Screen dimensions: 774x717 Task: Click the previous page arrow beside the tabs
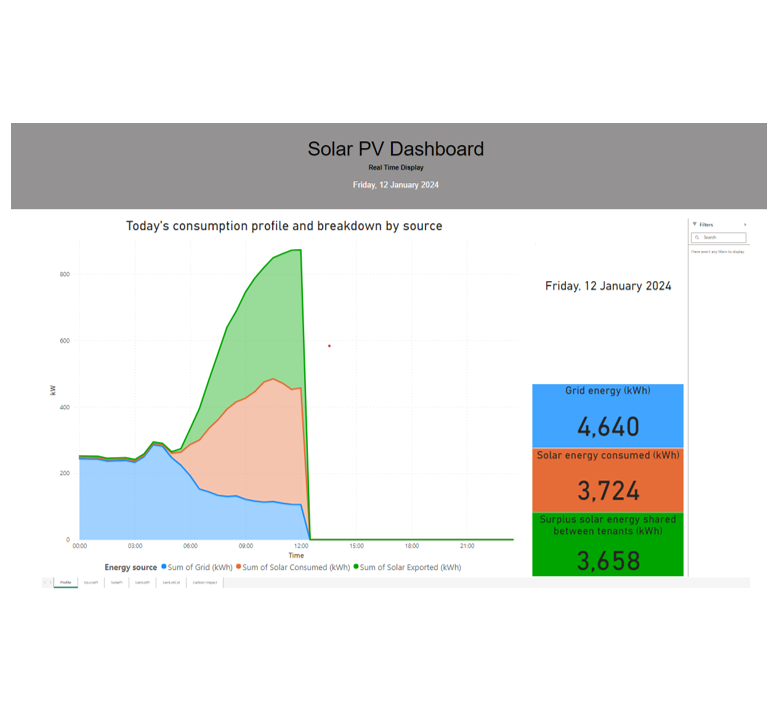(44, 582)
